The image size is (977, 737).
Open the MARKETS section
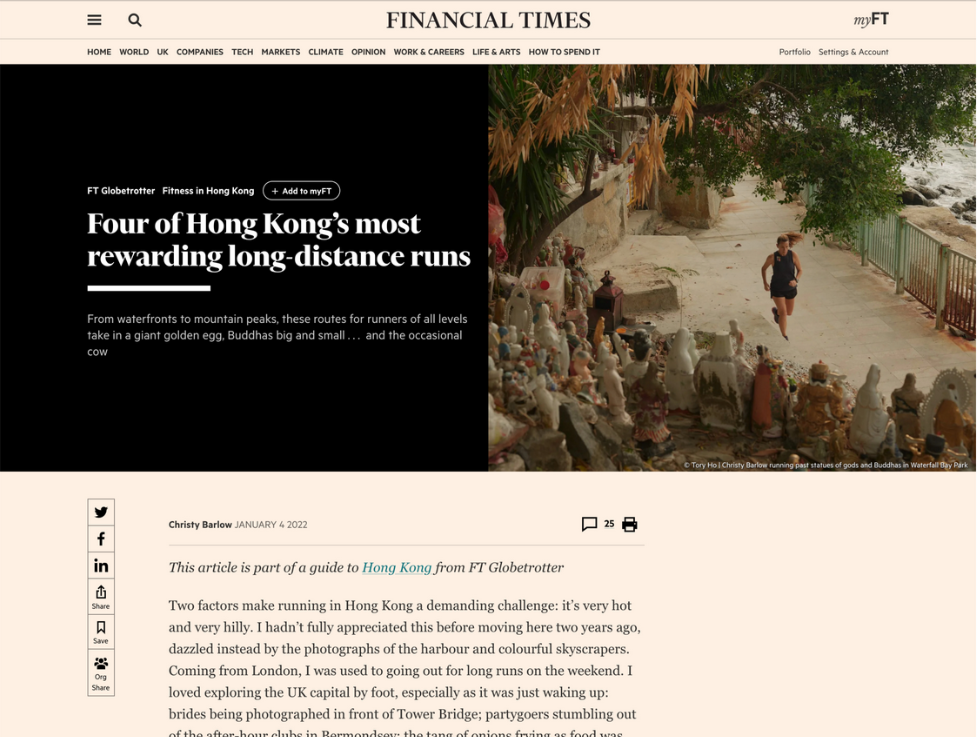(280, 52)
